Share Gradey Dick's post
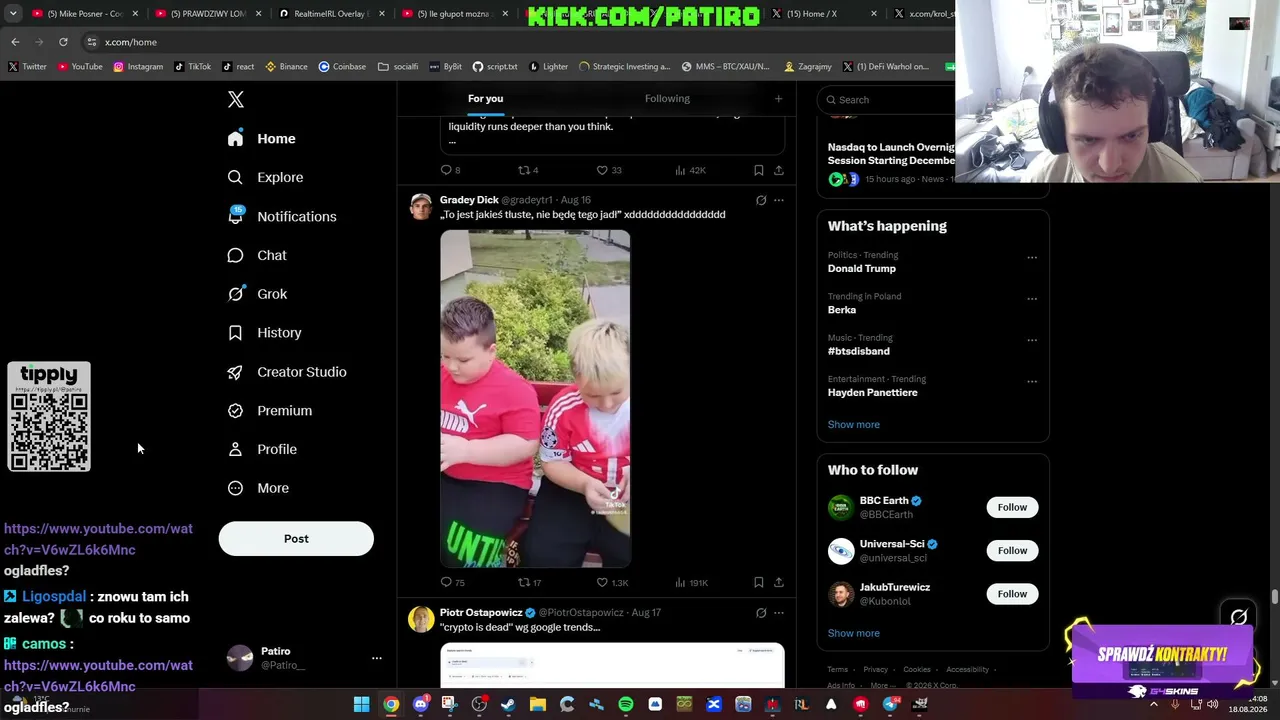Screen dimensions: 1280x720 tap(779, 582)
